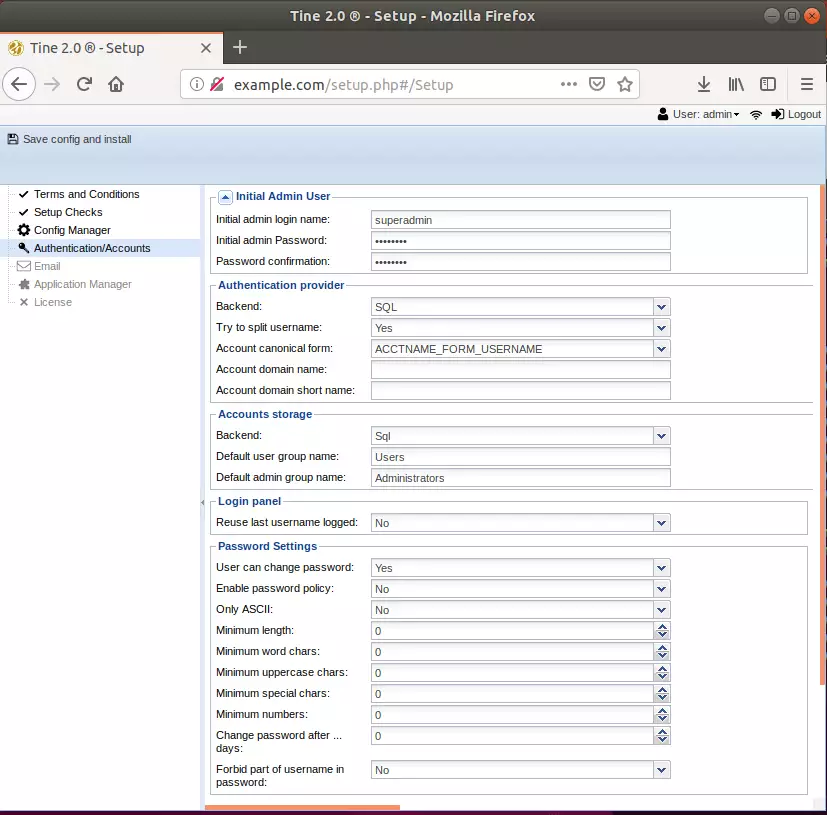The image size is (827, 815).
Task: Select Setup Checks in setup tree
Action: click(x=68, y=212)
